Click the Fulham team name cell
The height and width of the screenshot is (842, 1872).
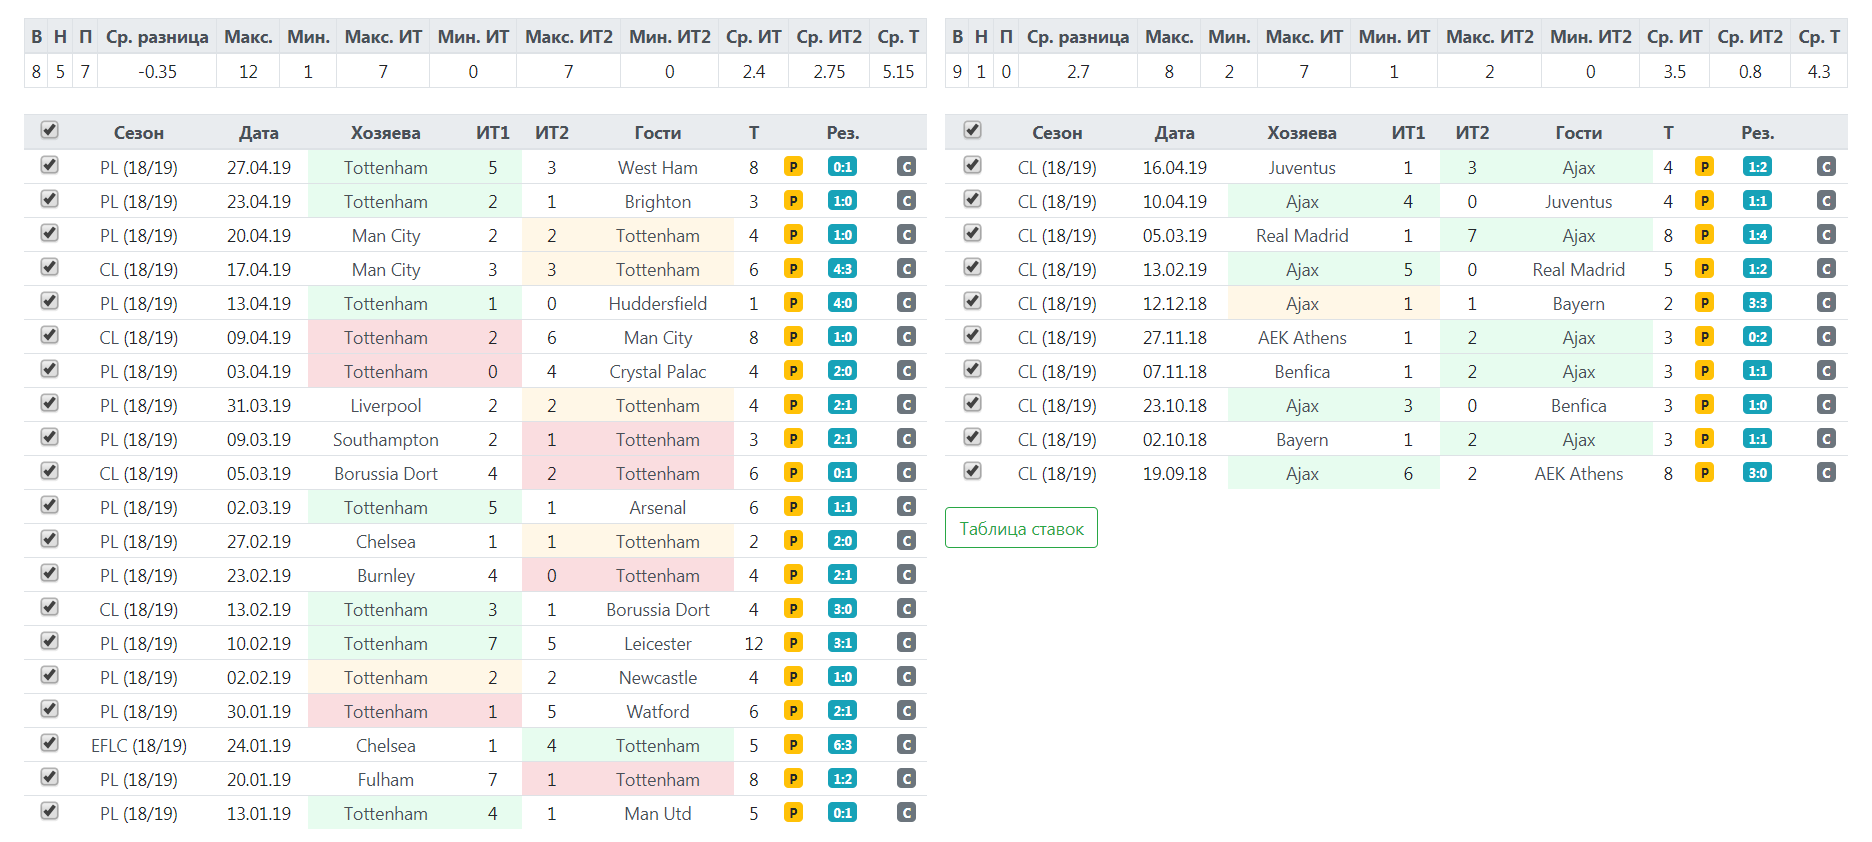pos(385,779)
